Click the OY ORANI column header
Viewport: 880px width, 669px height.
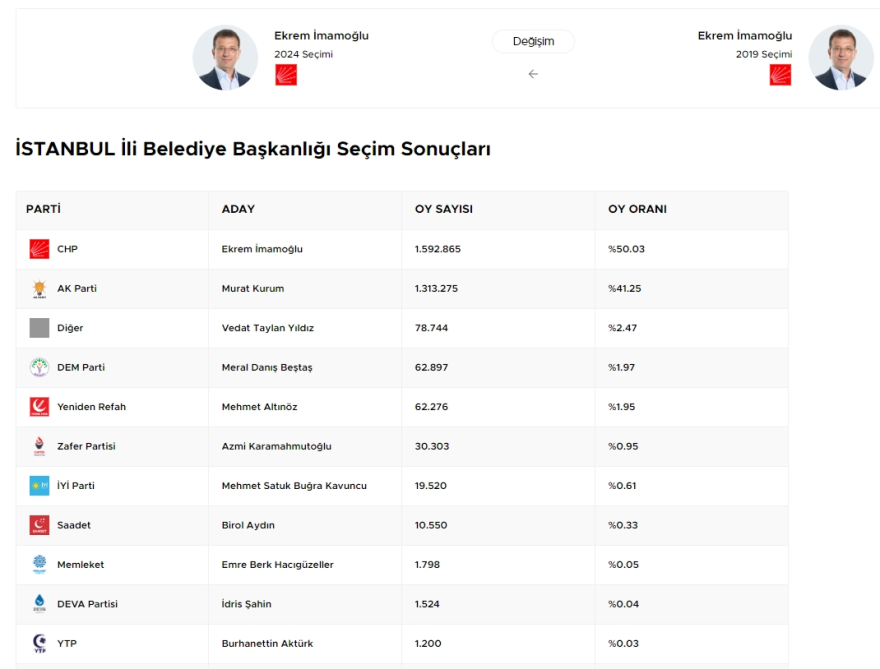pos(638,209)
